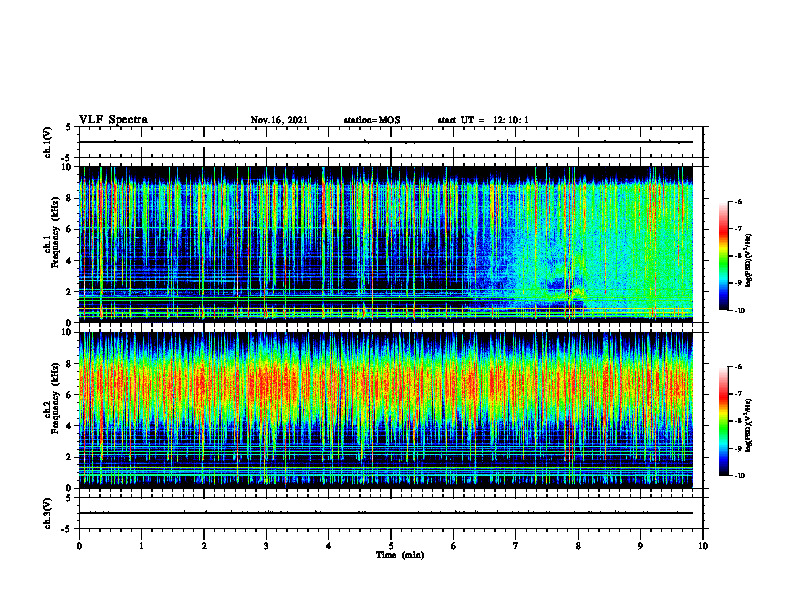Screen dimensions: 792x612
Task: Click the ch.2 spectrogram color scale bar
Action: pyautogui.click(x=724, y=421)
